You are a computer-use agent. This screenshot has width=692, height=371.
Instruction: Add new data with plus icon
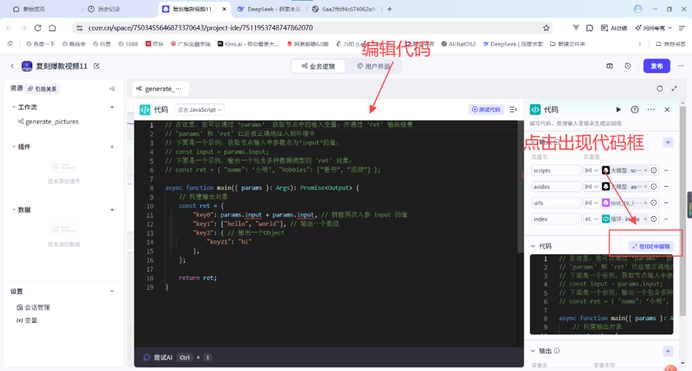[x=112, y=210]
